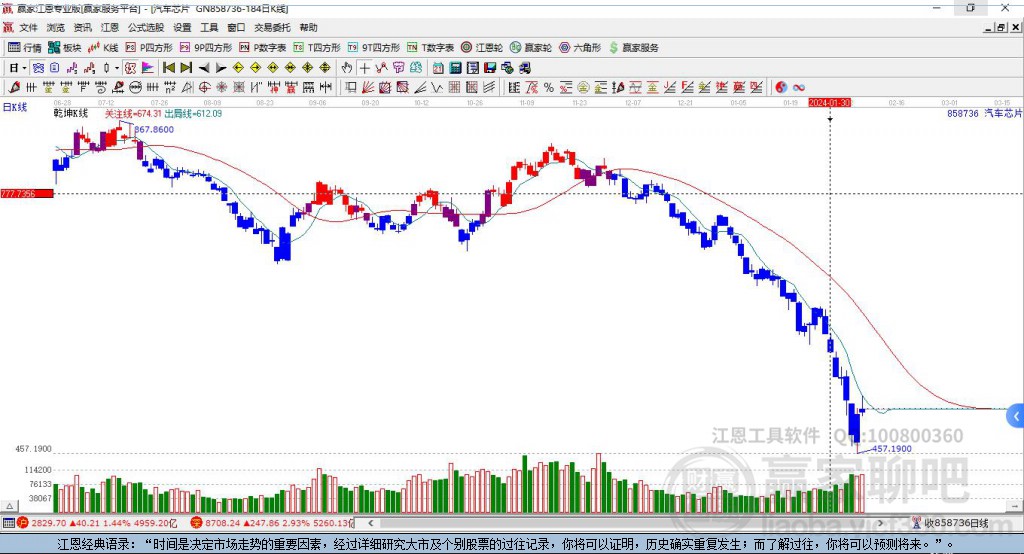Image resolution: width=1024 pixels, height=554 pixels.
Task: Toggle the highlighted red 权 icon
Action: tap(130, 68)
